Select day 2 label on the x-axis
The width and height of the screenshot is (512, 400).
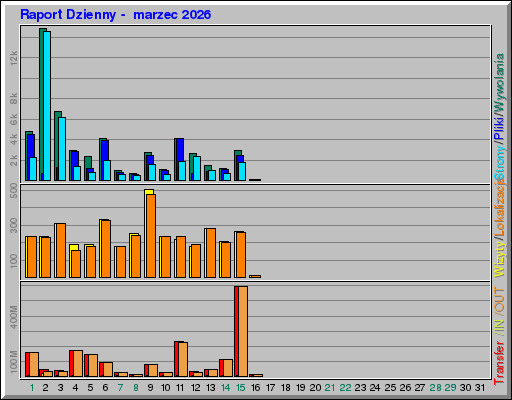pyautogui.click(x=45, y=388)
